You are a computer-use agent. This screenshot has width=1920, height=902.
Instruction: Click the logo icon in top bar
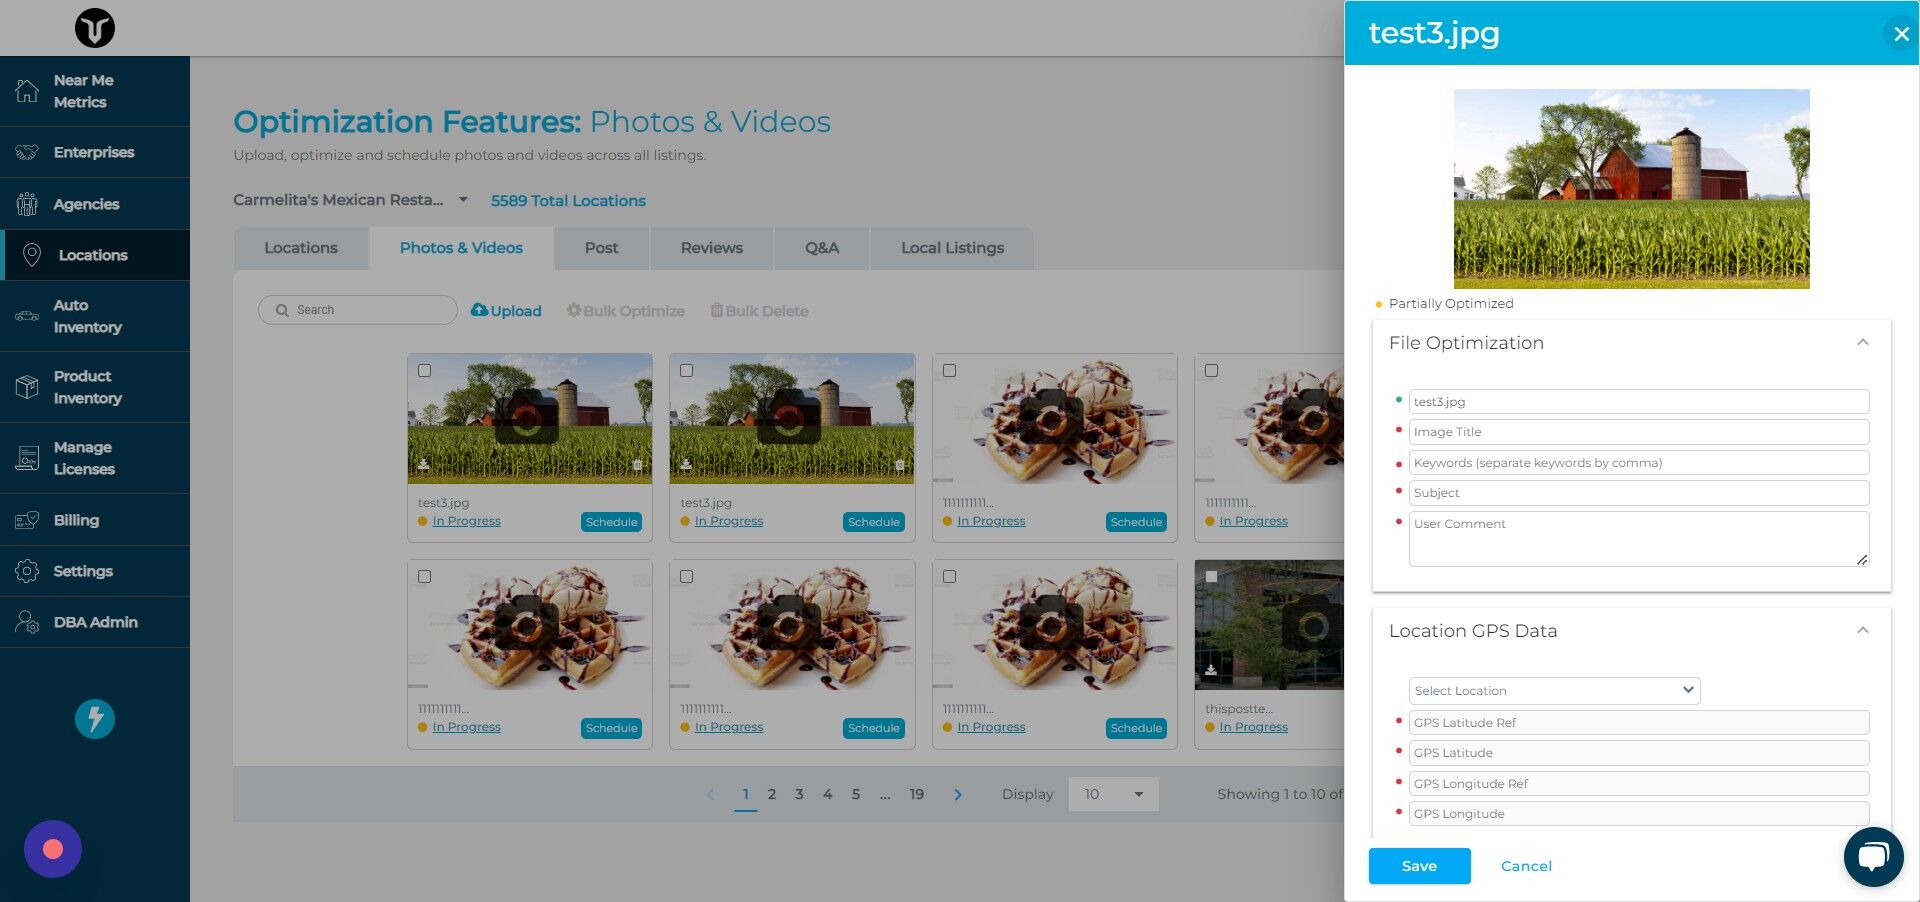click(95, 28)
